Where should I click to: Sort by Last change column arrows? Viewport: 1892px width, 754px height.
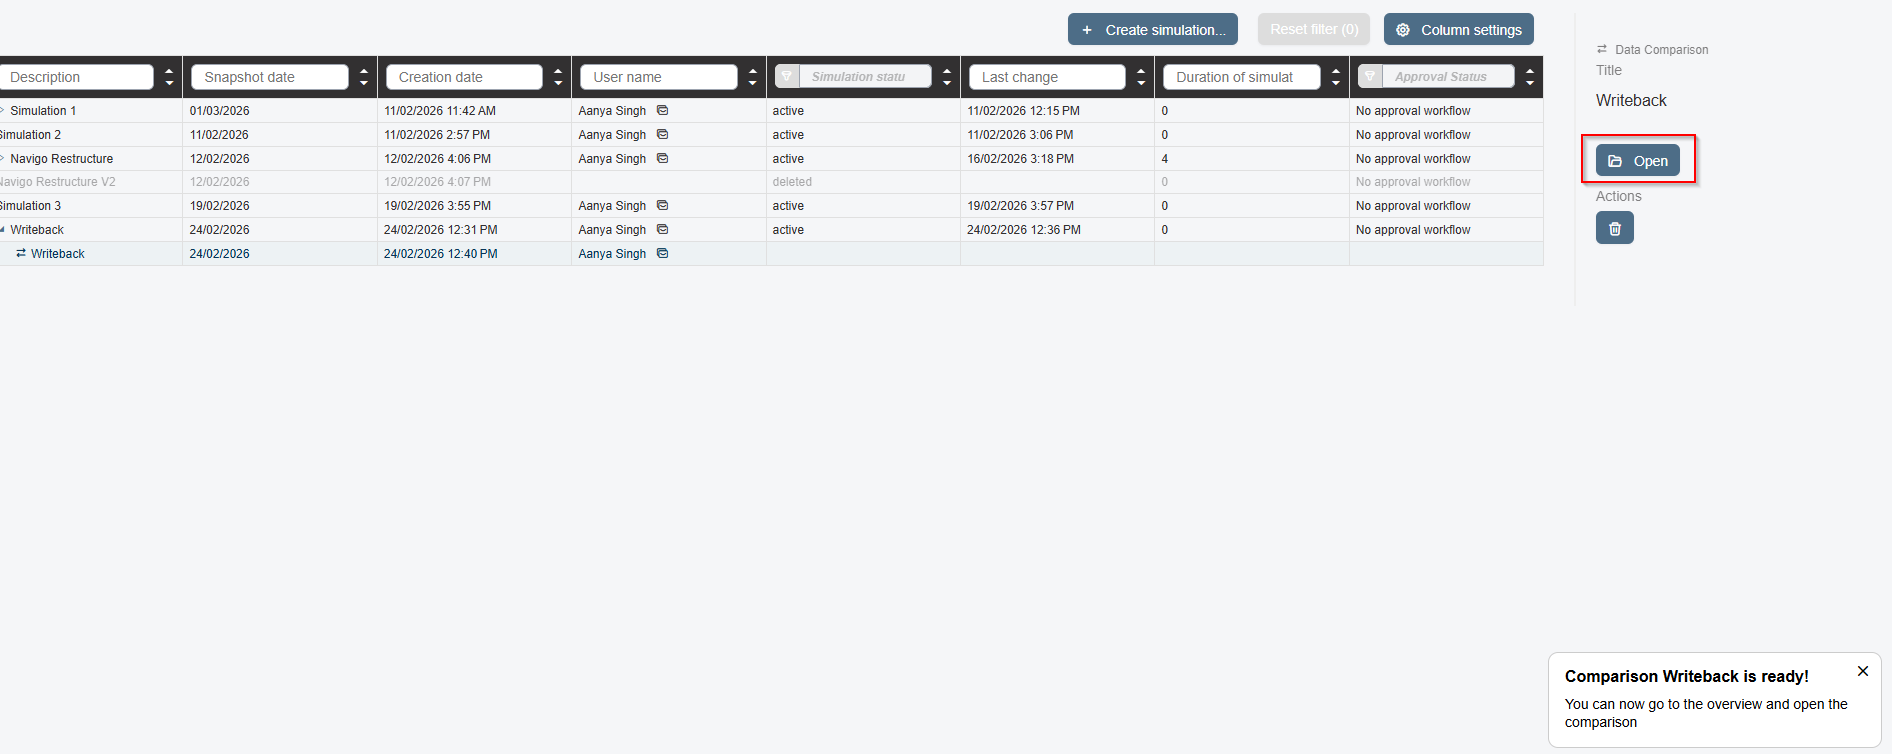point(1141,77)
